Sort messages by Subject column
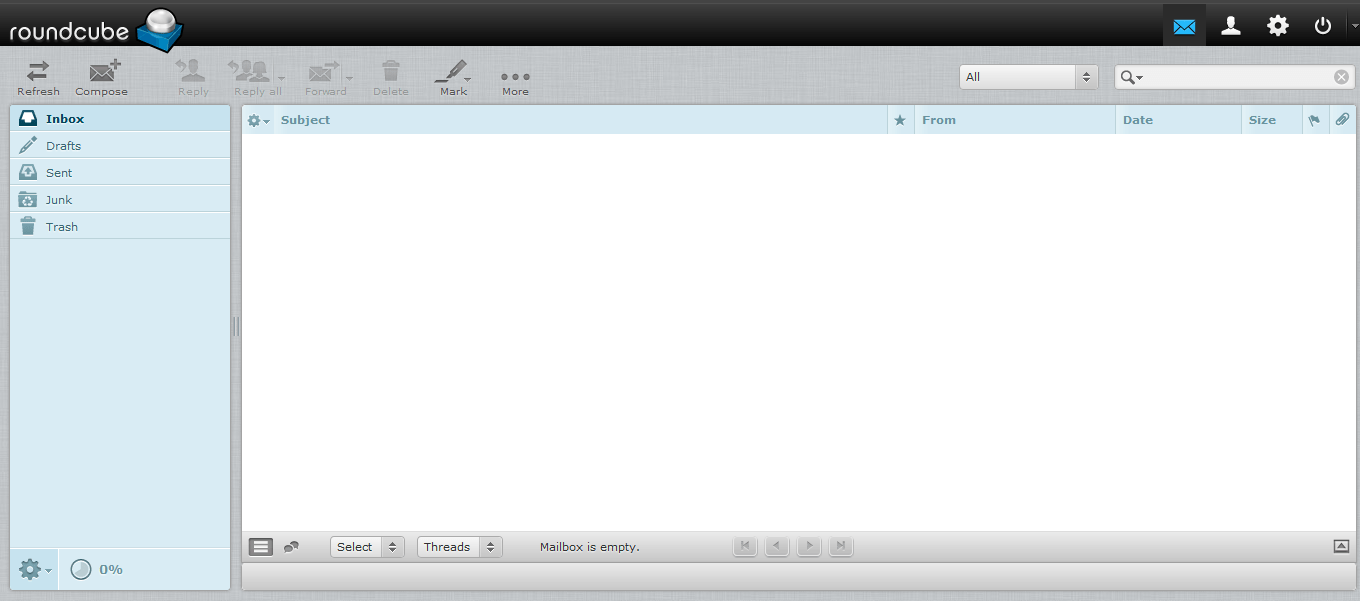The height and width of the screenshot is (601, 1360). tap(305, 120)
